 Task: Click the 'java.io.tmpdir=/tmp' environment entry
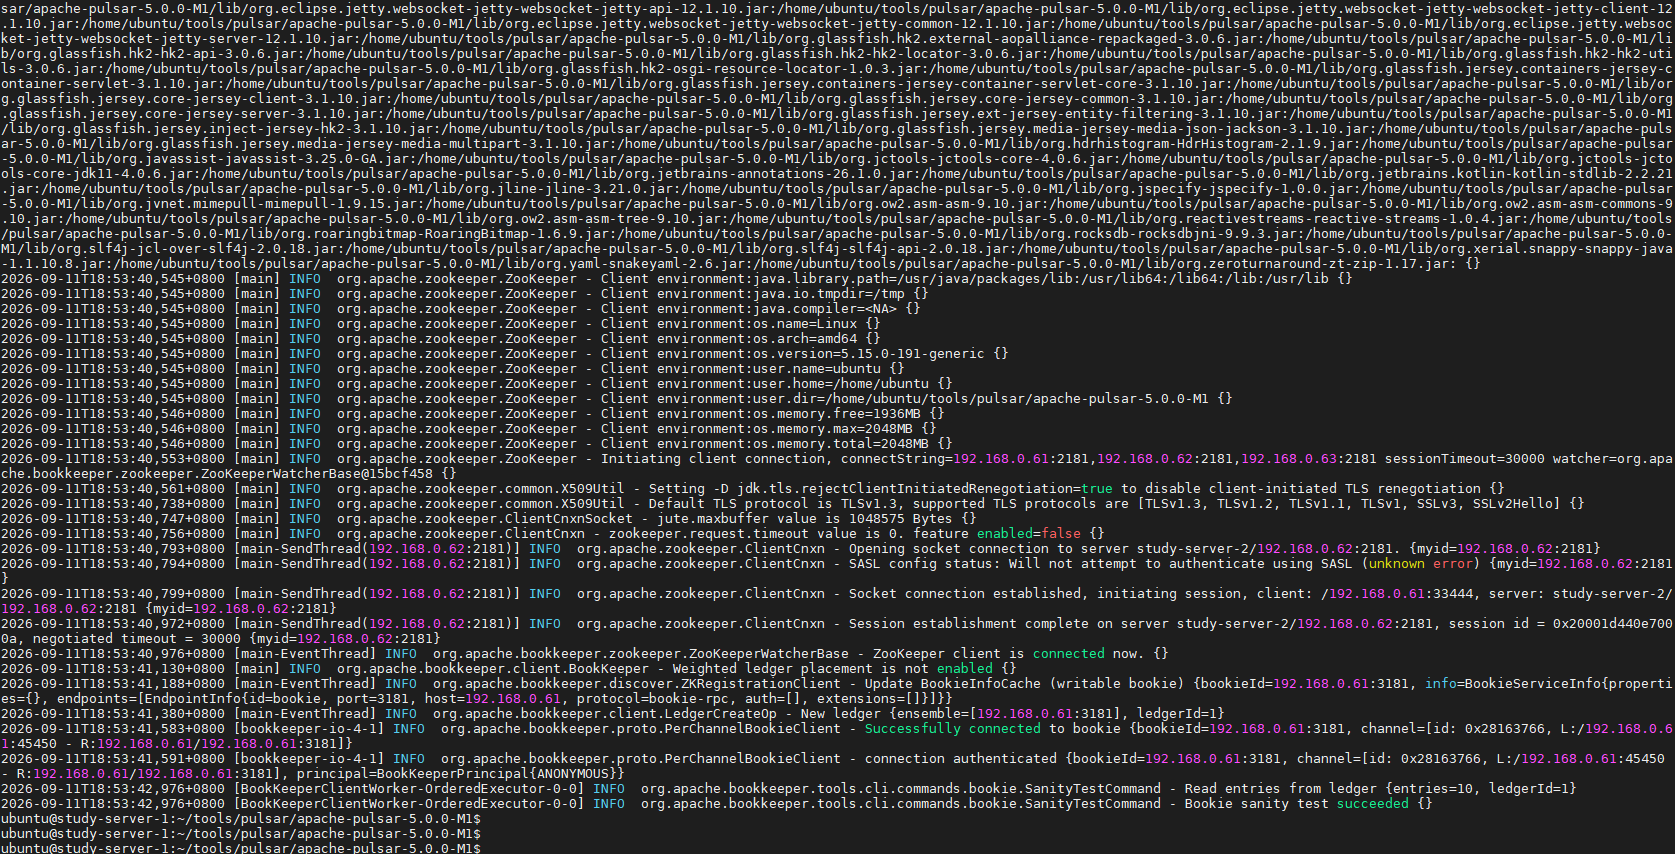829,294
